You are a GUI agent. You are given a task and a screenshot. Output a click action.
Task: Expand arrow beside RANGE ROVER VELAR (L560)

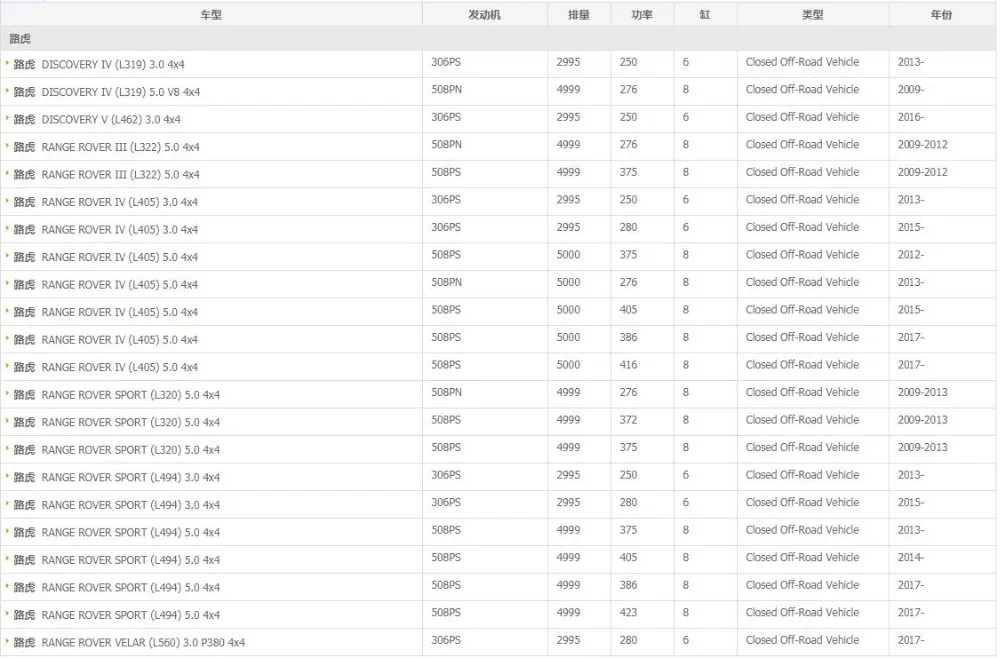pos(7,641)
